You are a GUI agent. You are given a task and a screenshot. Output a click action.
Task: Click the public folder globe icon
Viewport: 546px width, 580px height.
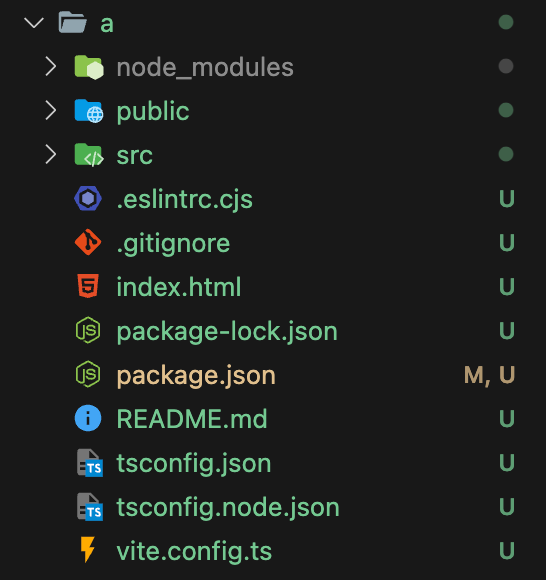pos(89,111)
